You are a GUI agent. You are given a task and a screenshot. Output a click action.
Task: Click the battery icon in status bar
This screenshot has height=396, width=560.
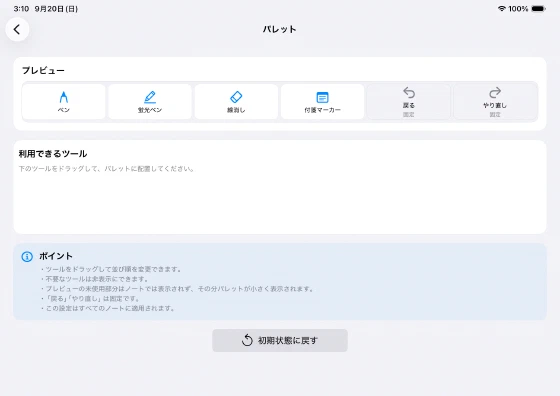(x=539, y=9)
